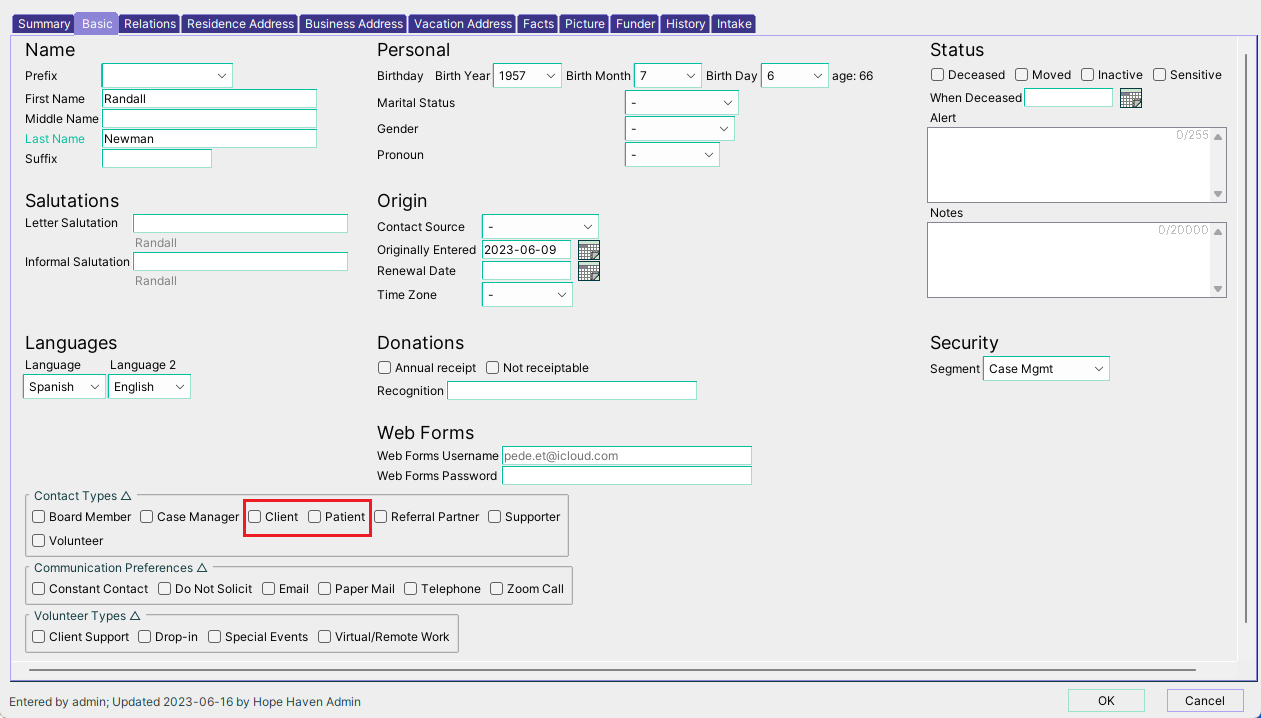1261x718 pixels.
Task: Check the Inactive checkbox
Action: tap(1087, 75)
